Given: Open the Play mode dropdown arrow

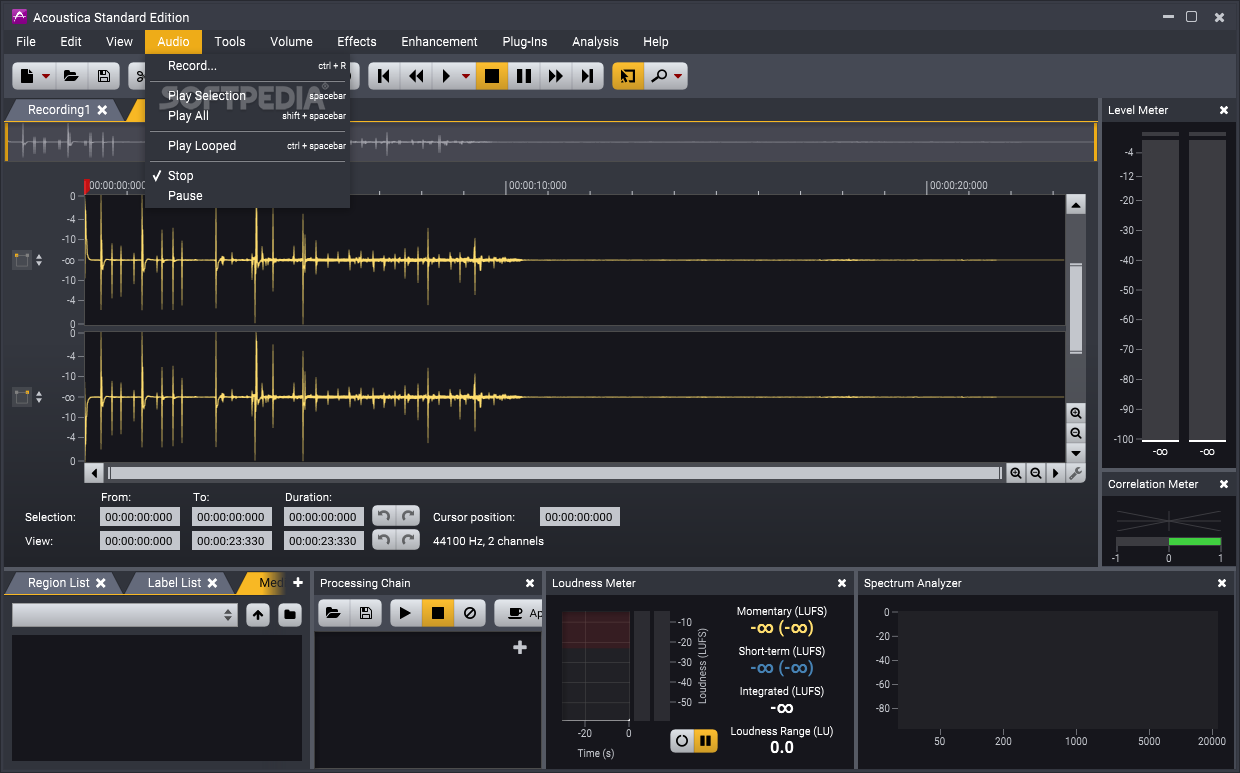Looking at the screenshot, I should tap(465, 76).
